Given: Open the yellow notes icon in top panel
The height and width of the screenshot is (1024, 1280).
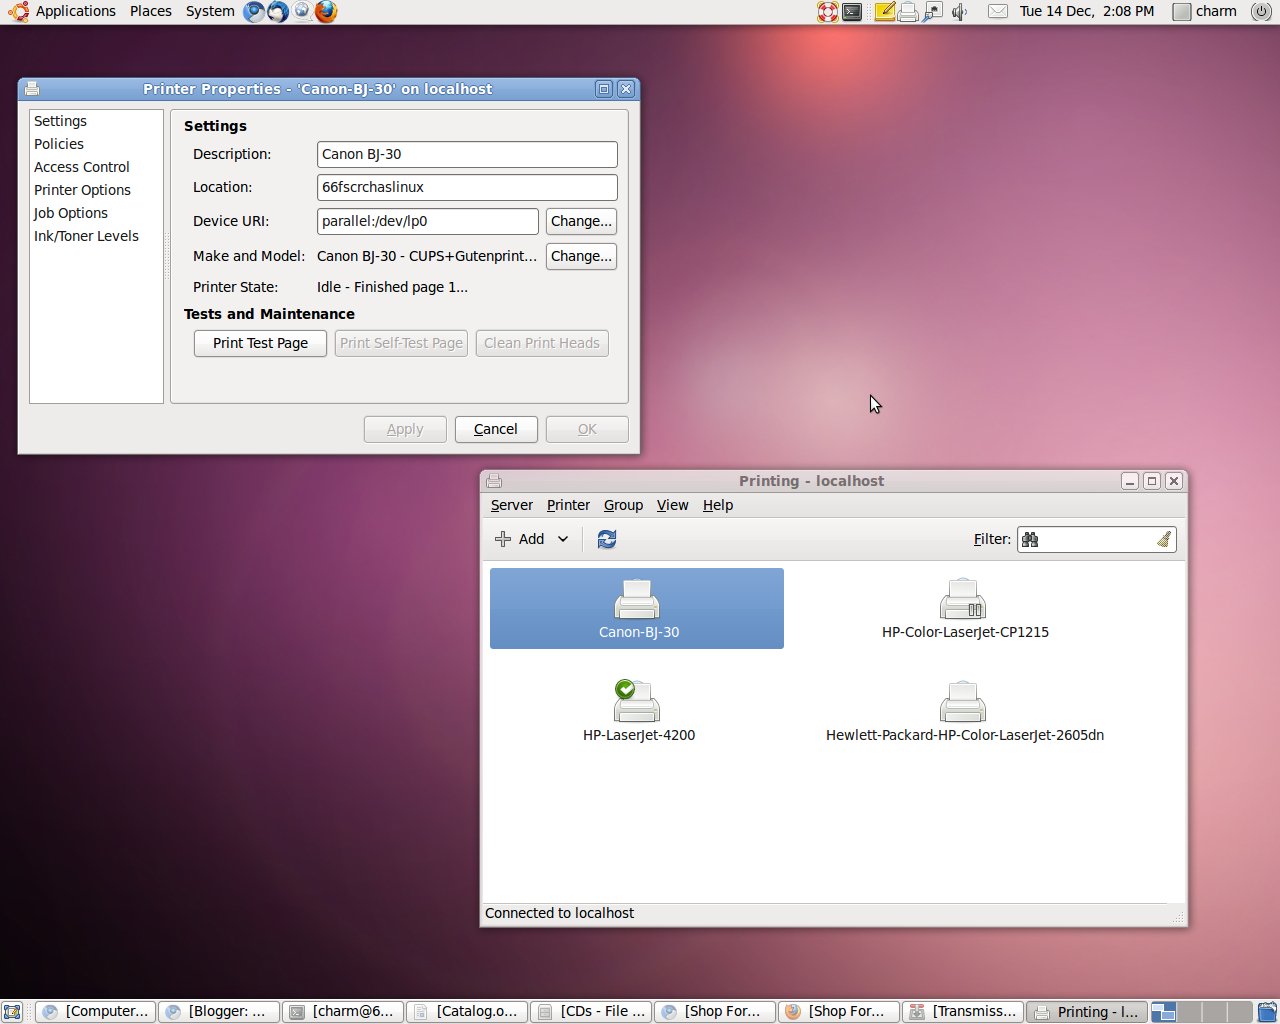Looking at the screenshot, I should pos(885,12).
